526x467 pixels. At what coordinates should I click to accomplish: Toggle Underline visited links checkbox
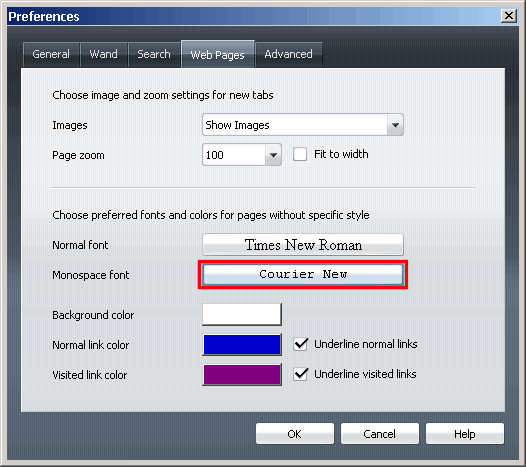(x=300, y=374)
